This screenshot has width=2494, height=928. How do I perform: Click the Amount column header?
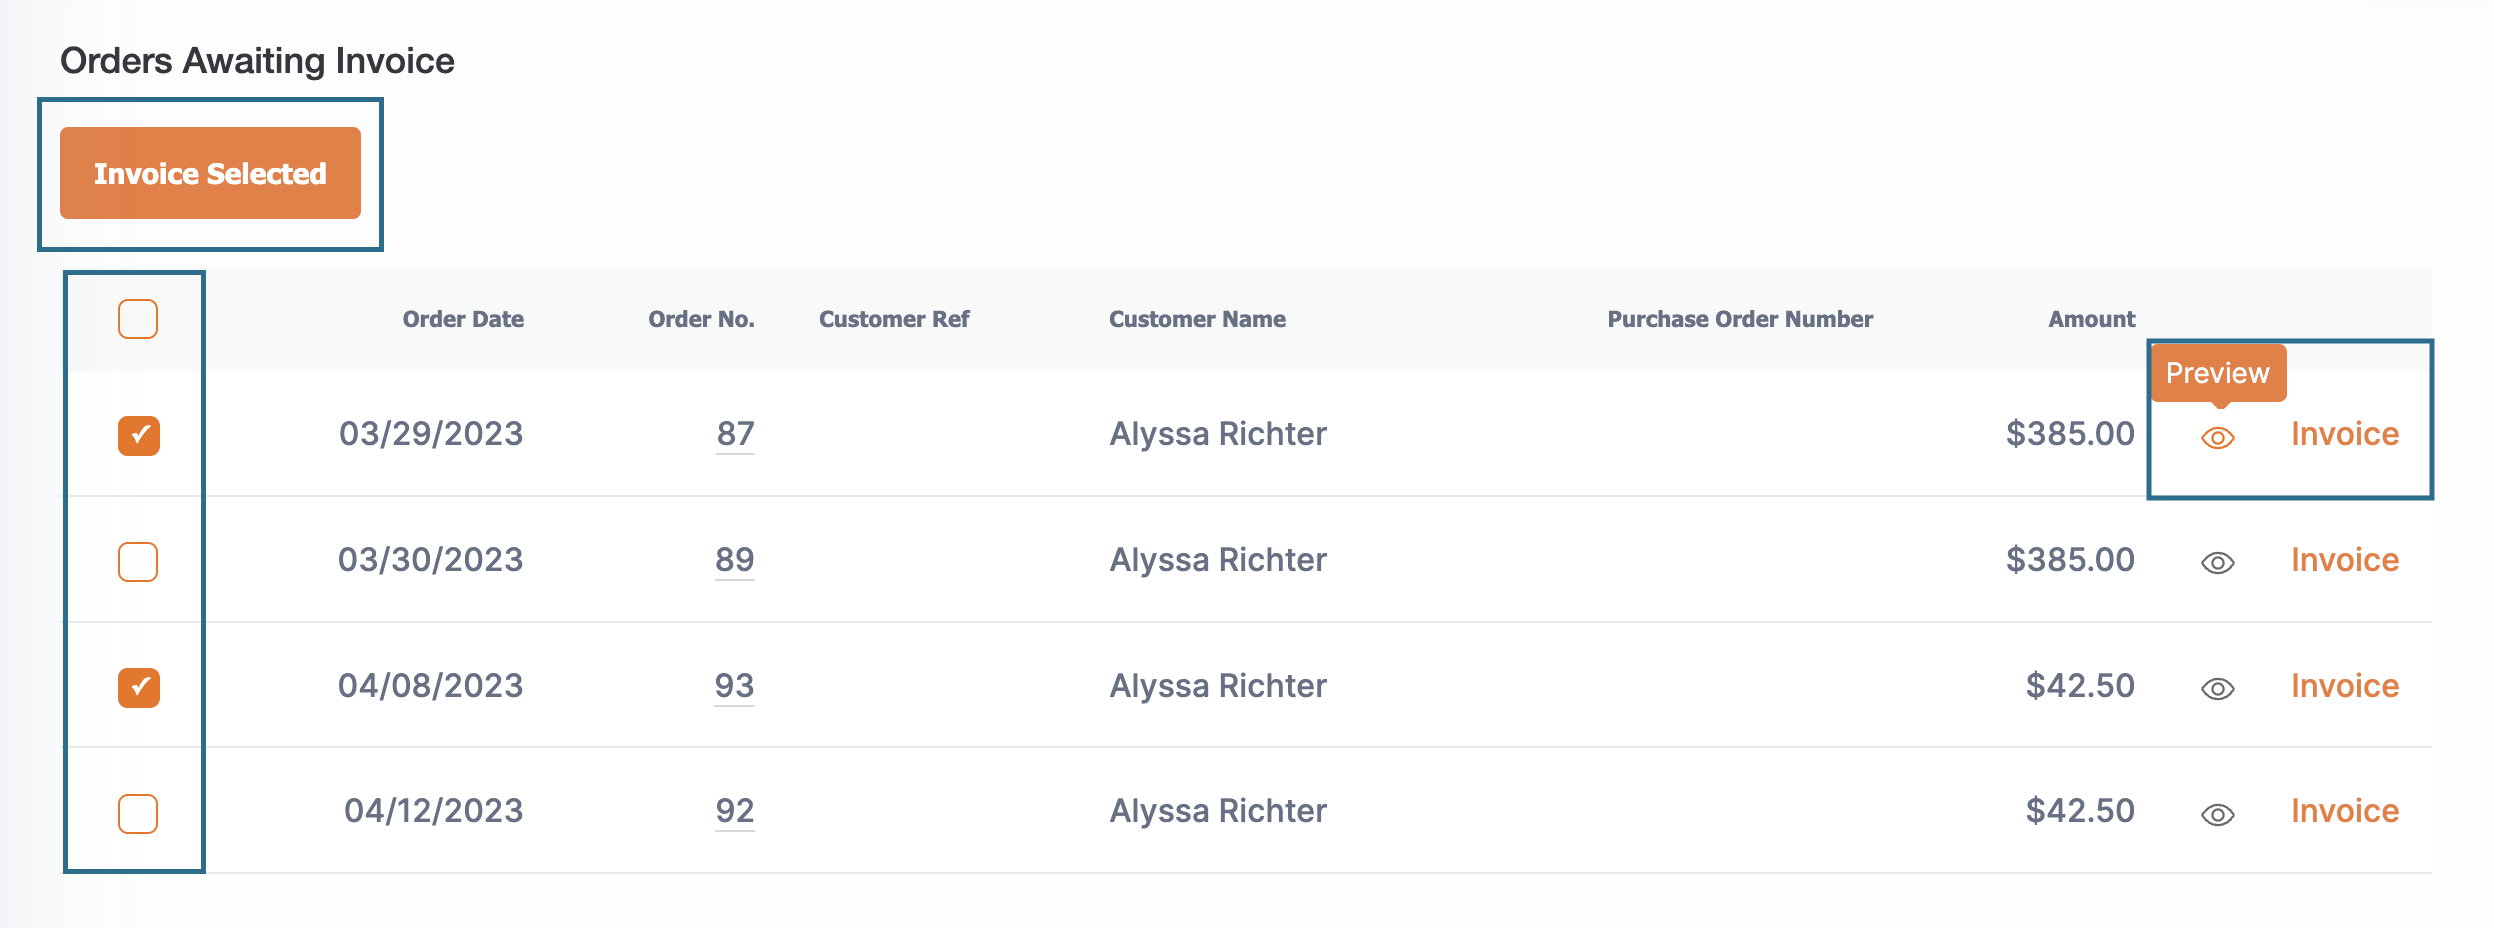[2091, 319]
